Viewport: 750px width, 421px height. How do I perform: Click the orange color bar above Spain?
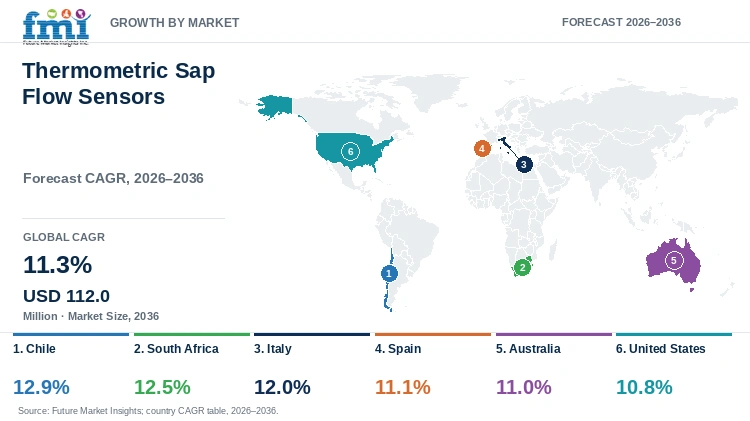coord(433,334)
